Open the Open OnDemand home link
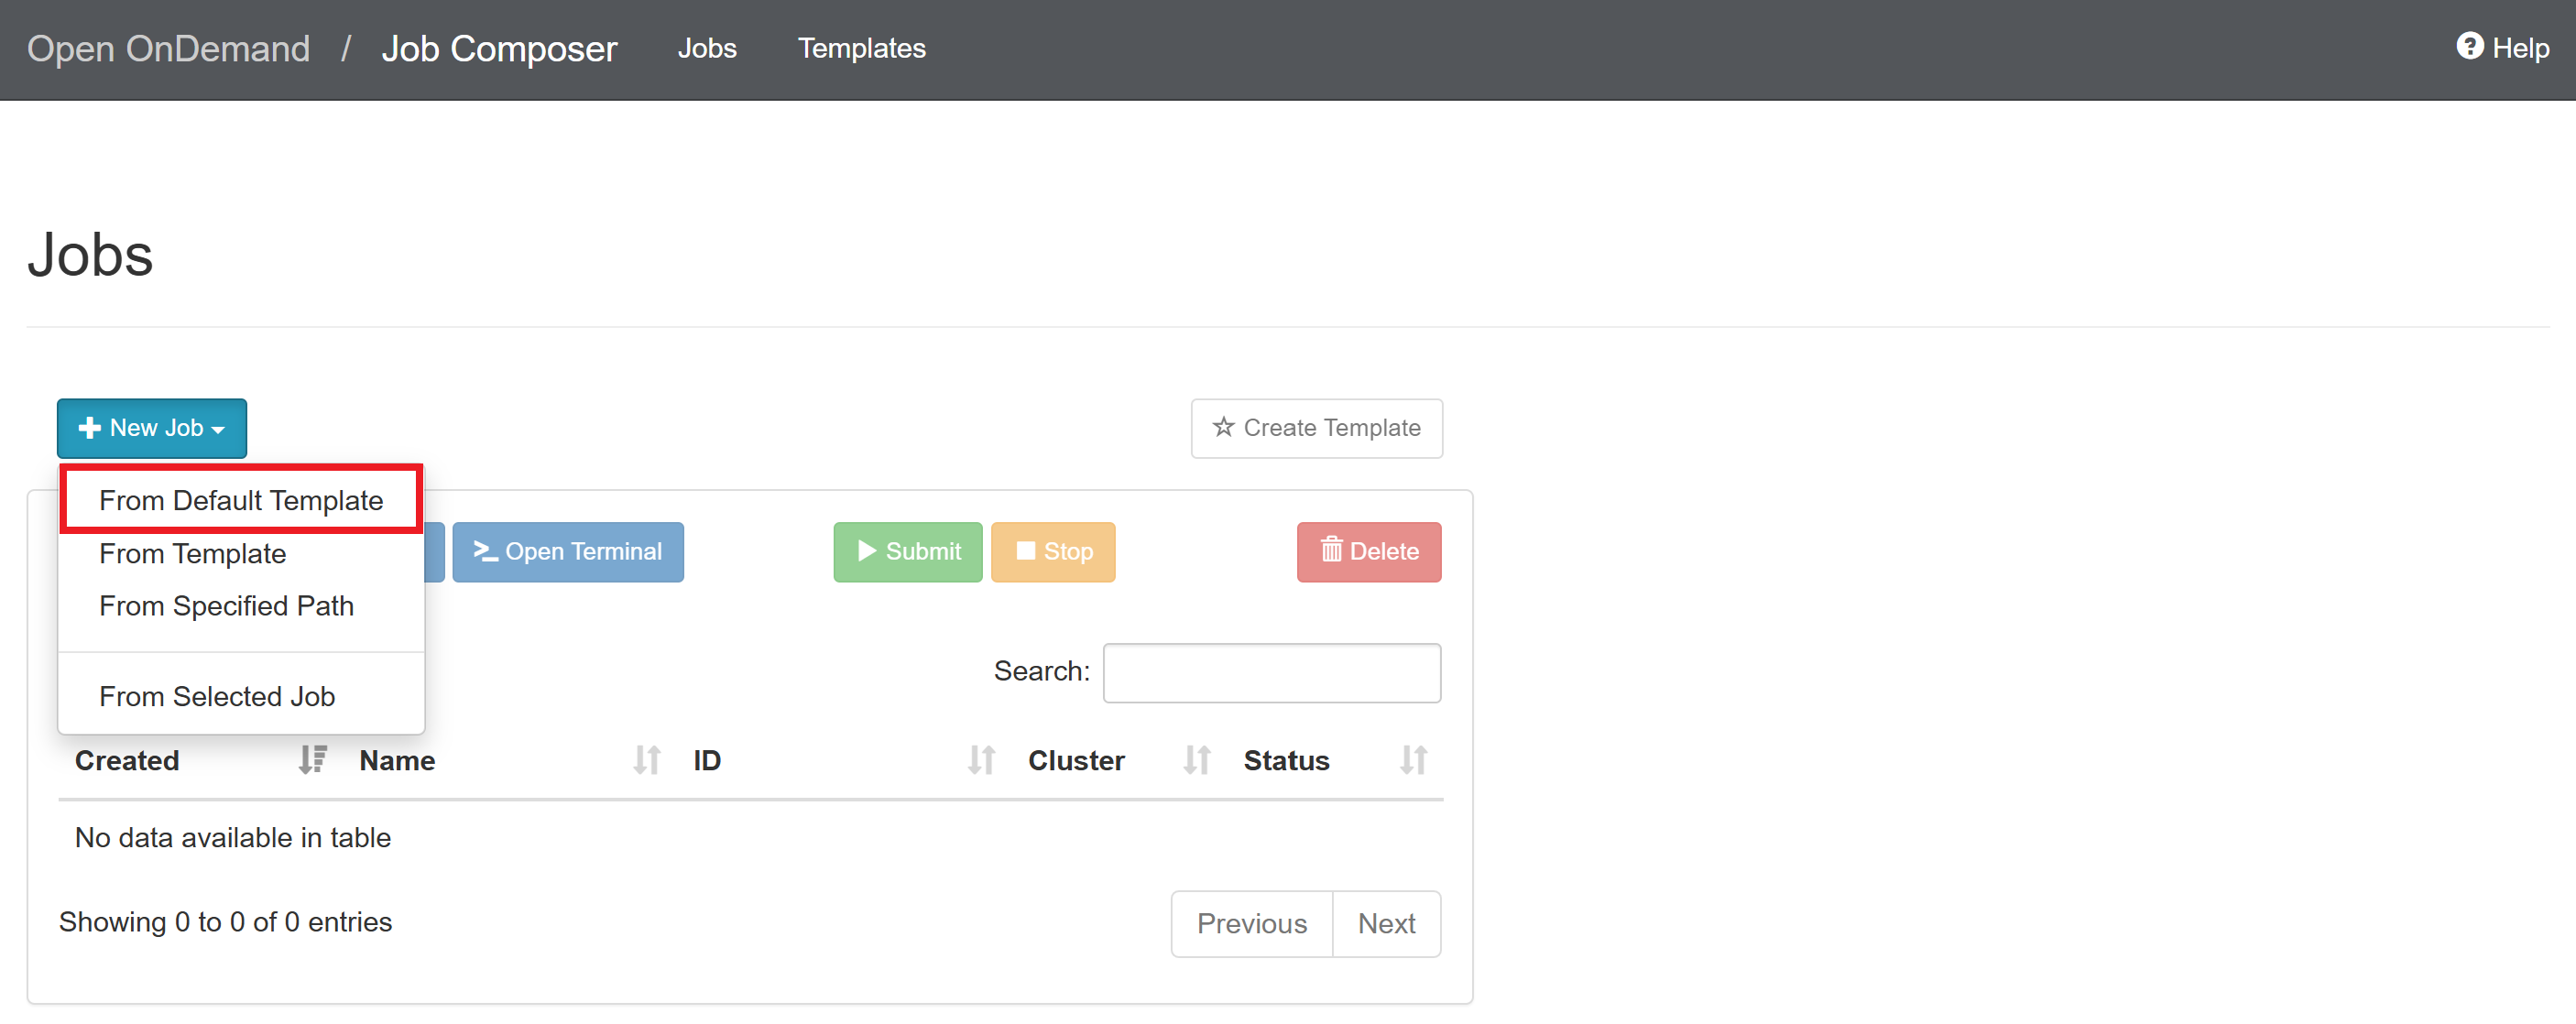Viewport: 2576px width, 1024px height. pyautogui.click(x=169, y=48)
